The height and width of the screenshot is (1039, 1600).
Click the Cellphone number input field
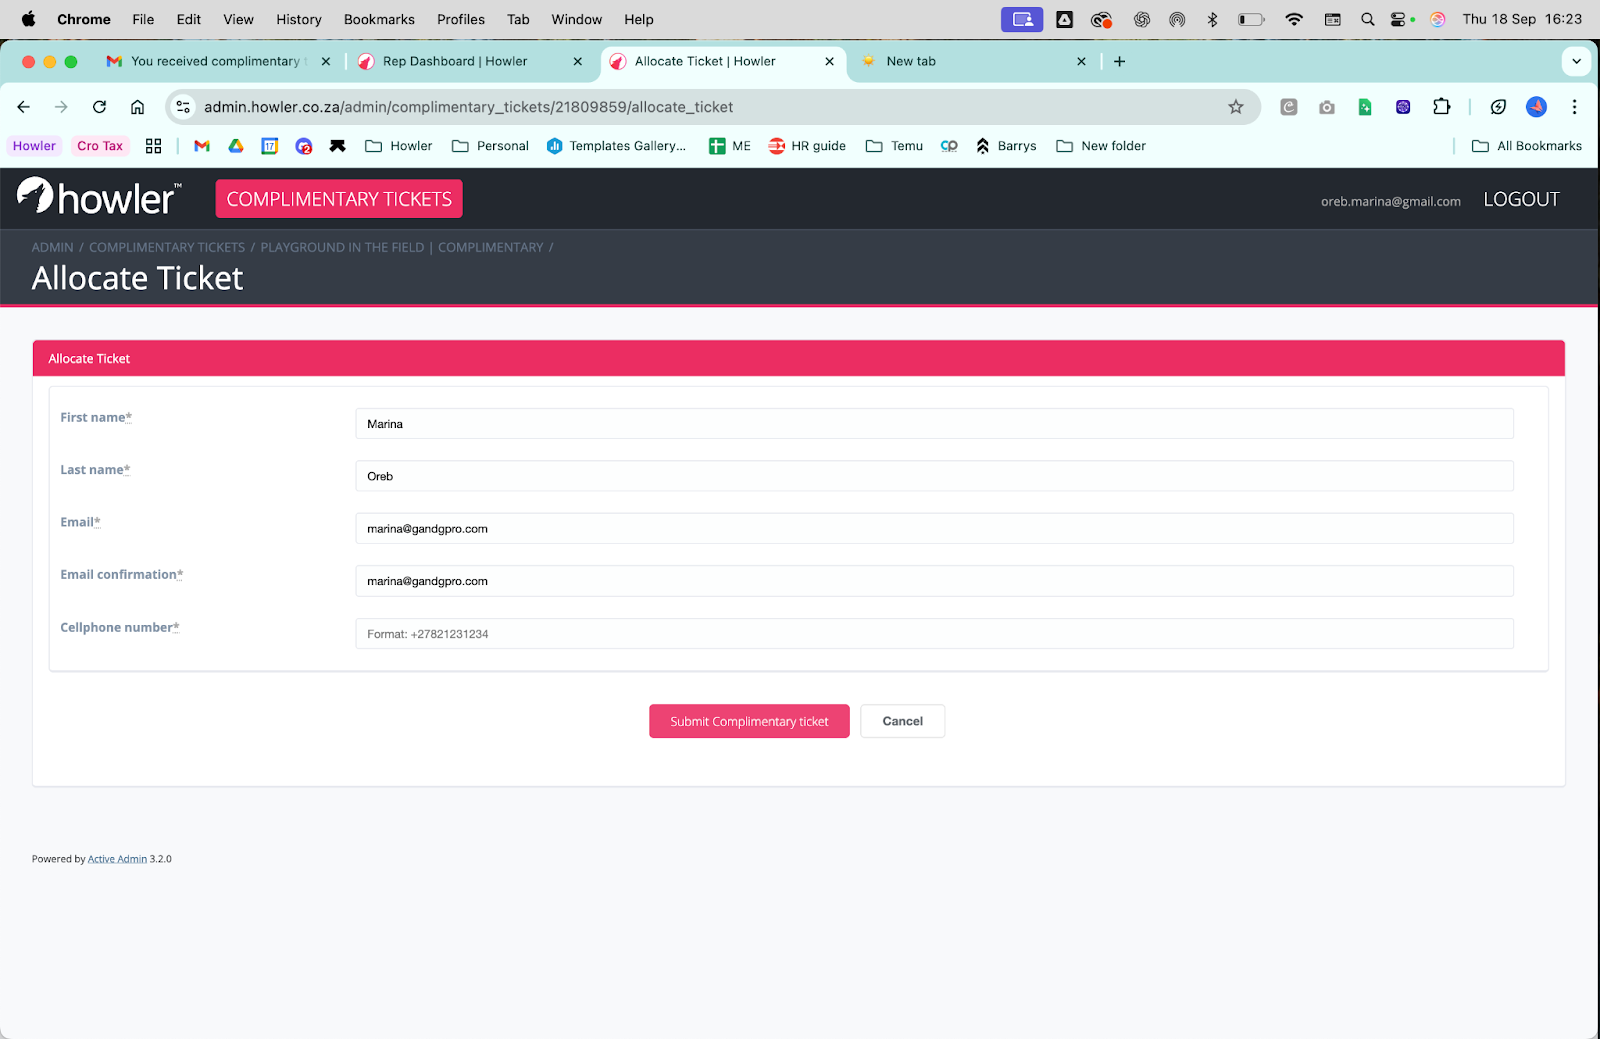click(x=934, y=634)
